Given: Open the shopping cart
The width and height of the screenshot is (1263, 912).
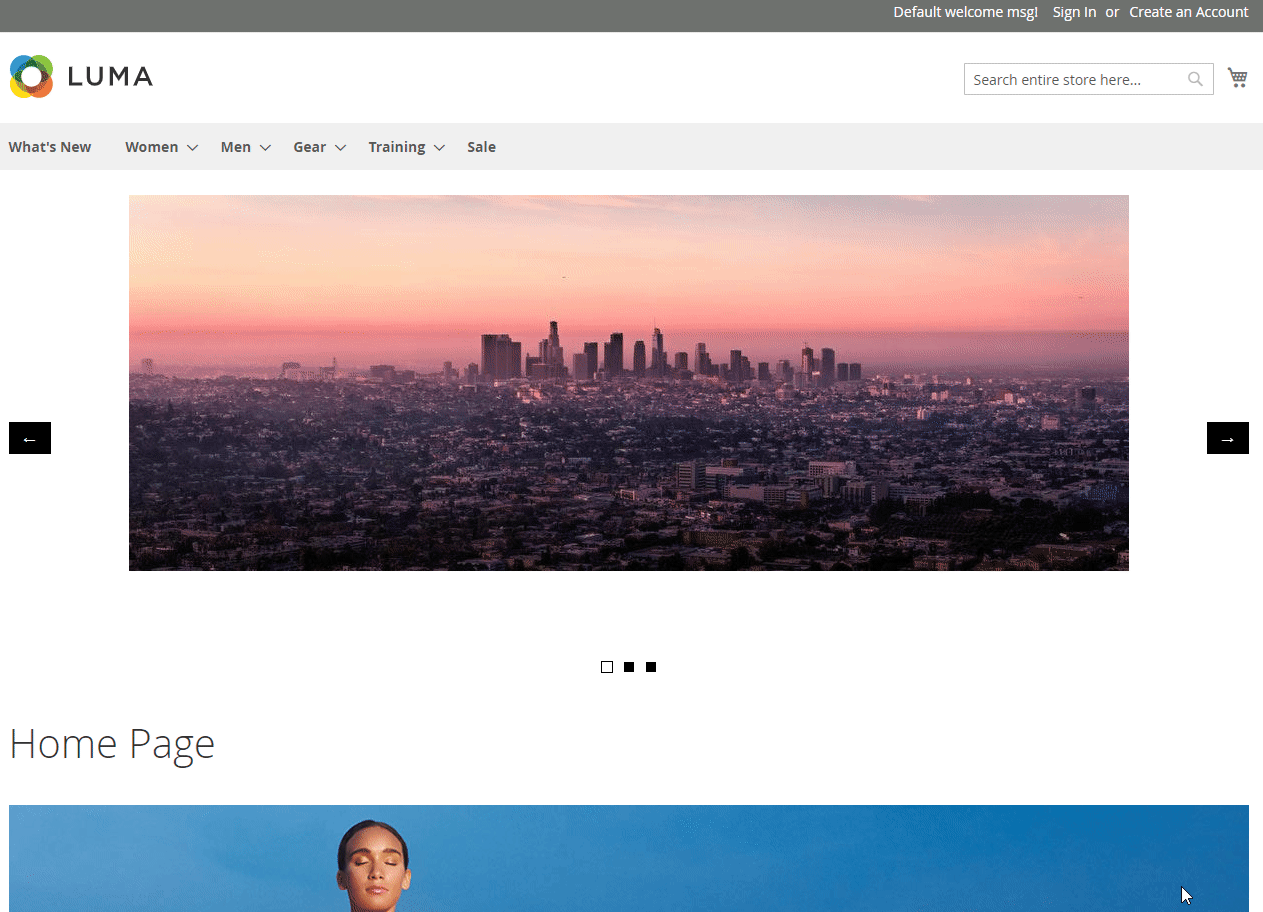Looking at the screenshot, I should (1237, 78).
